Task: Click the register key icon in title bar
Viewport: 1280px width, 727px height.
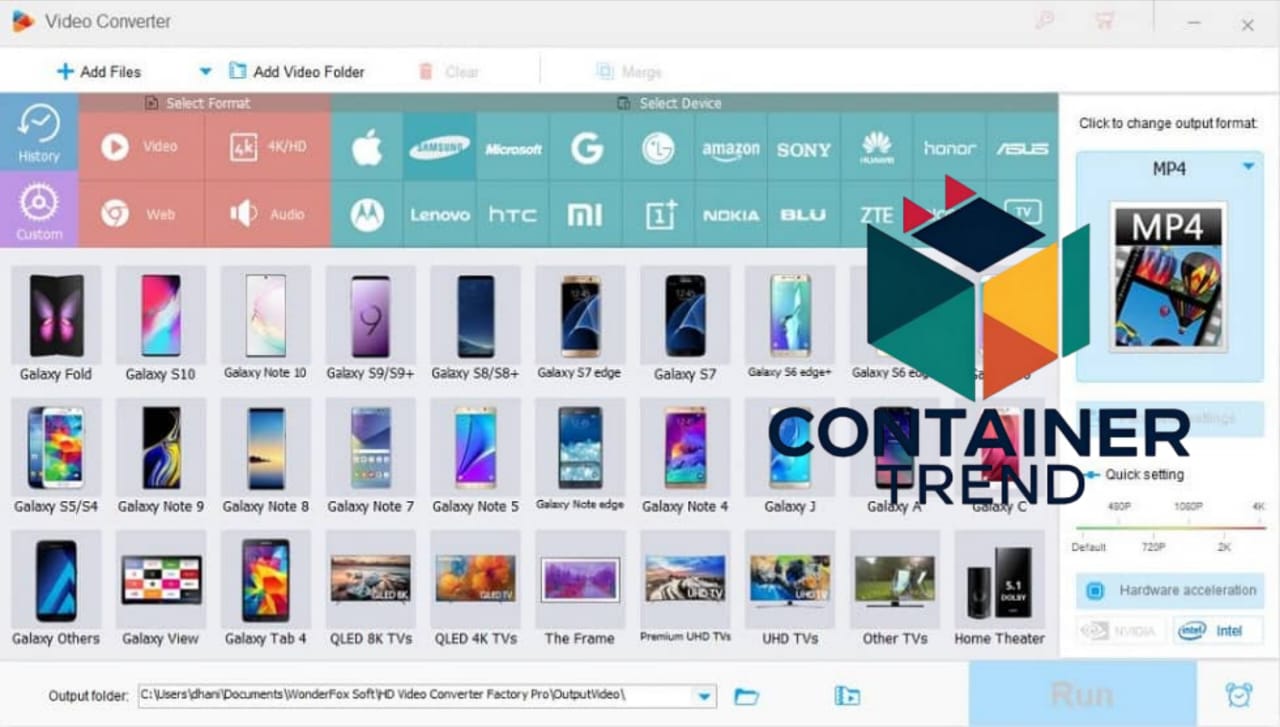Action: [1044, 19]
